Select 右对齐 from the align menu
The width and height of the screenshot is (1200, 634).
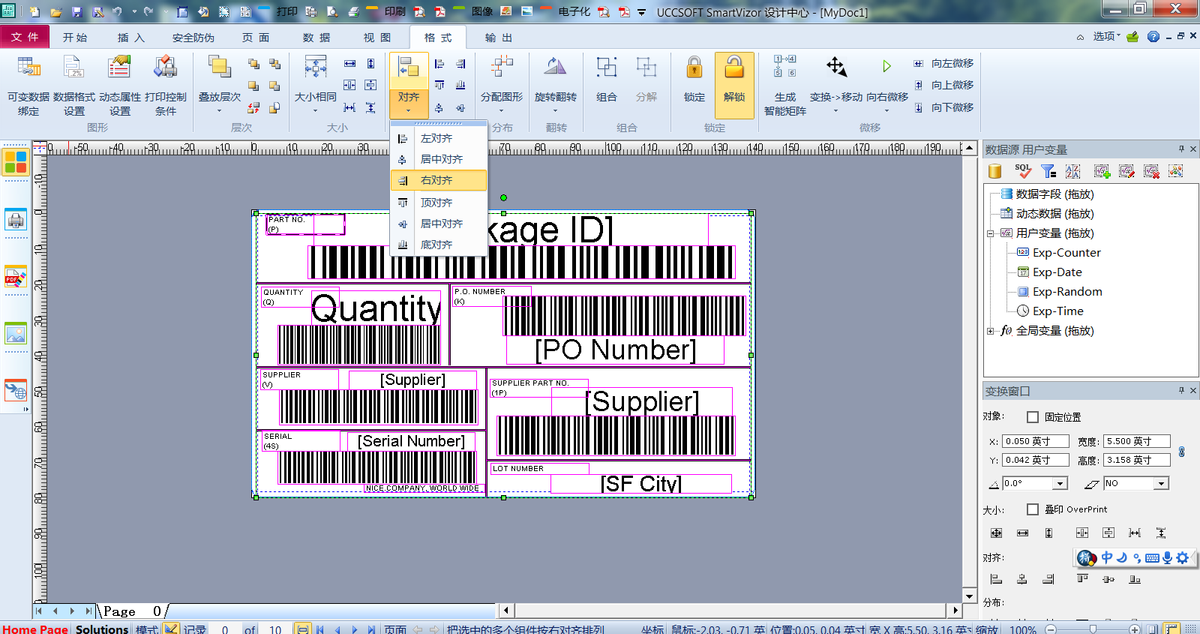point(438,181)
